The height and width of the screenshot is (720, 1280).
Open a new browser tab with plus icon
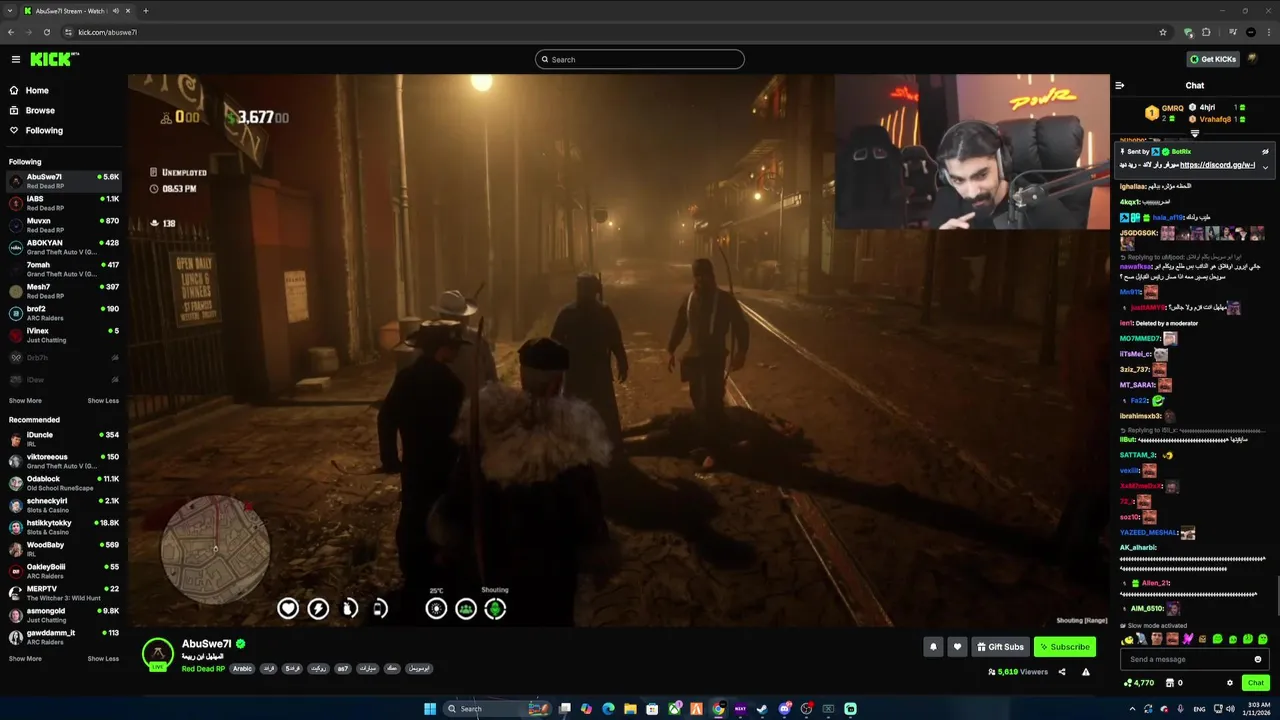(146, 11)
